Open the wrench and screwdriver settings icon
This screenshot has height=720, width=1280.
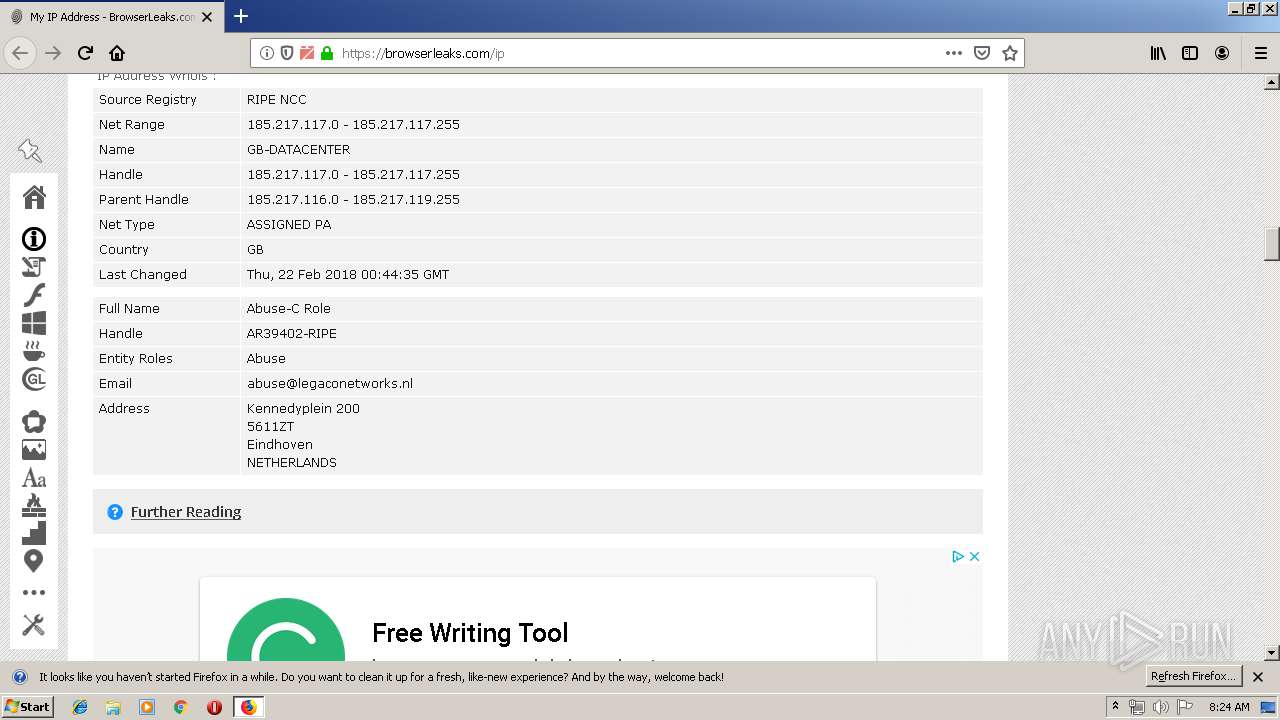[x=34, y=625]
